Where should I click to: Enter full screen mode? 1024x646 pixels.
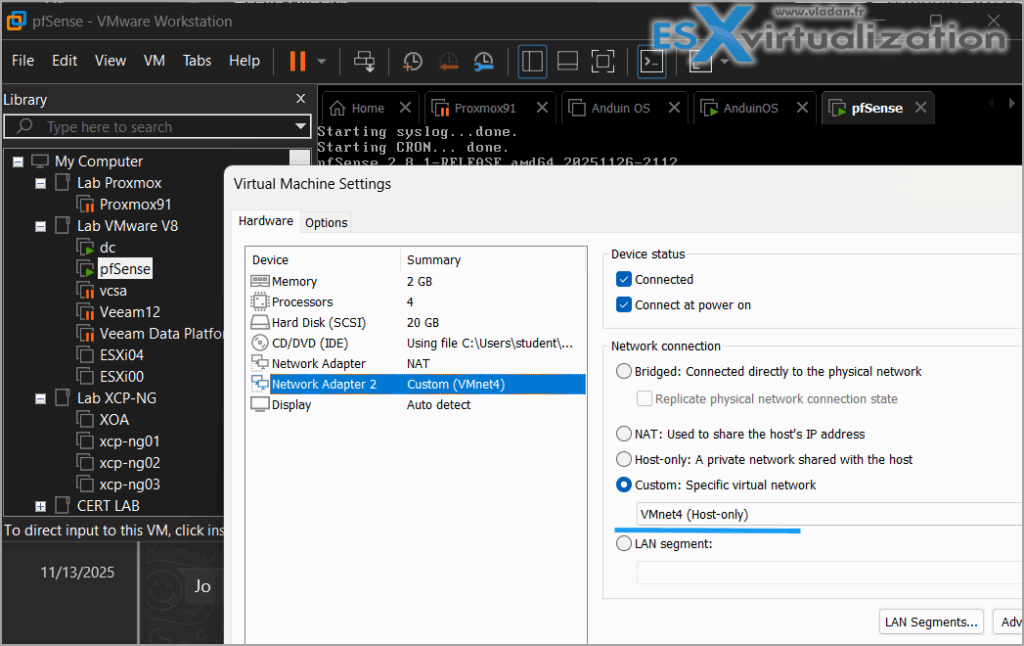602,61
